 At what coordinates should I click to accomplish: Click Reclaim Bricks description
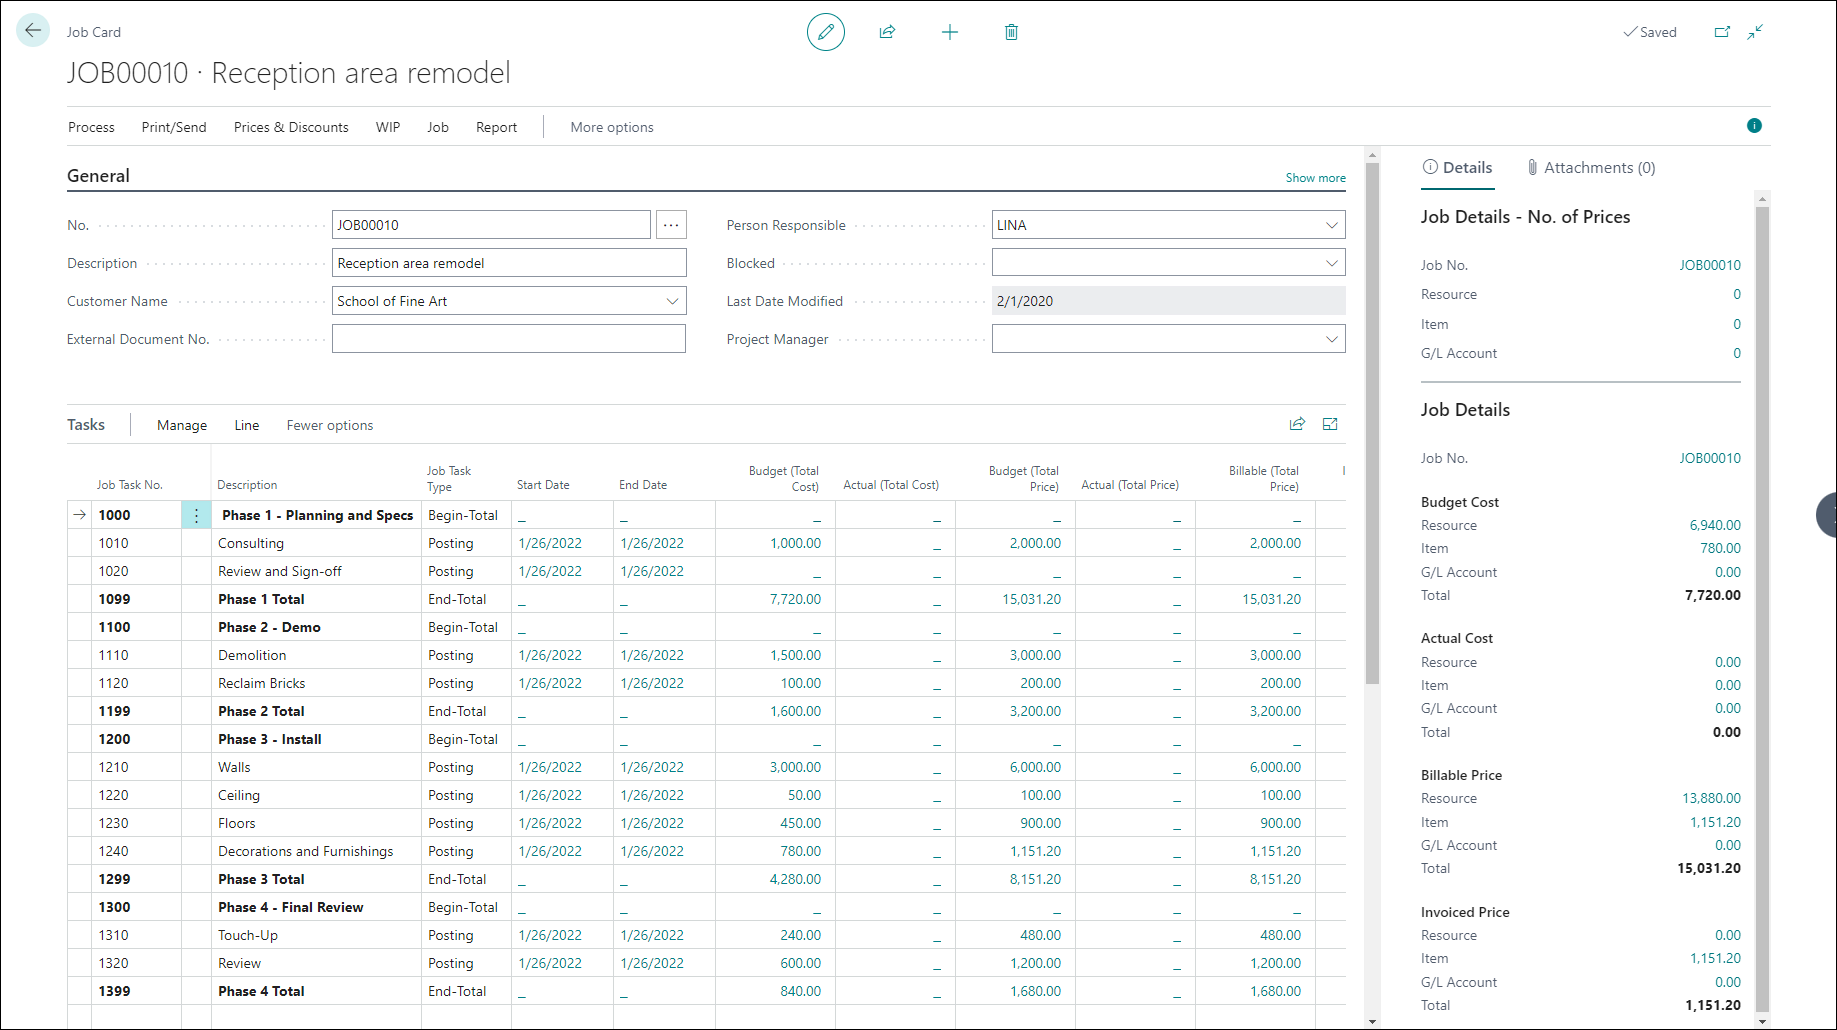[x=262, y=683]
